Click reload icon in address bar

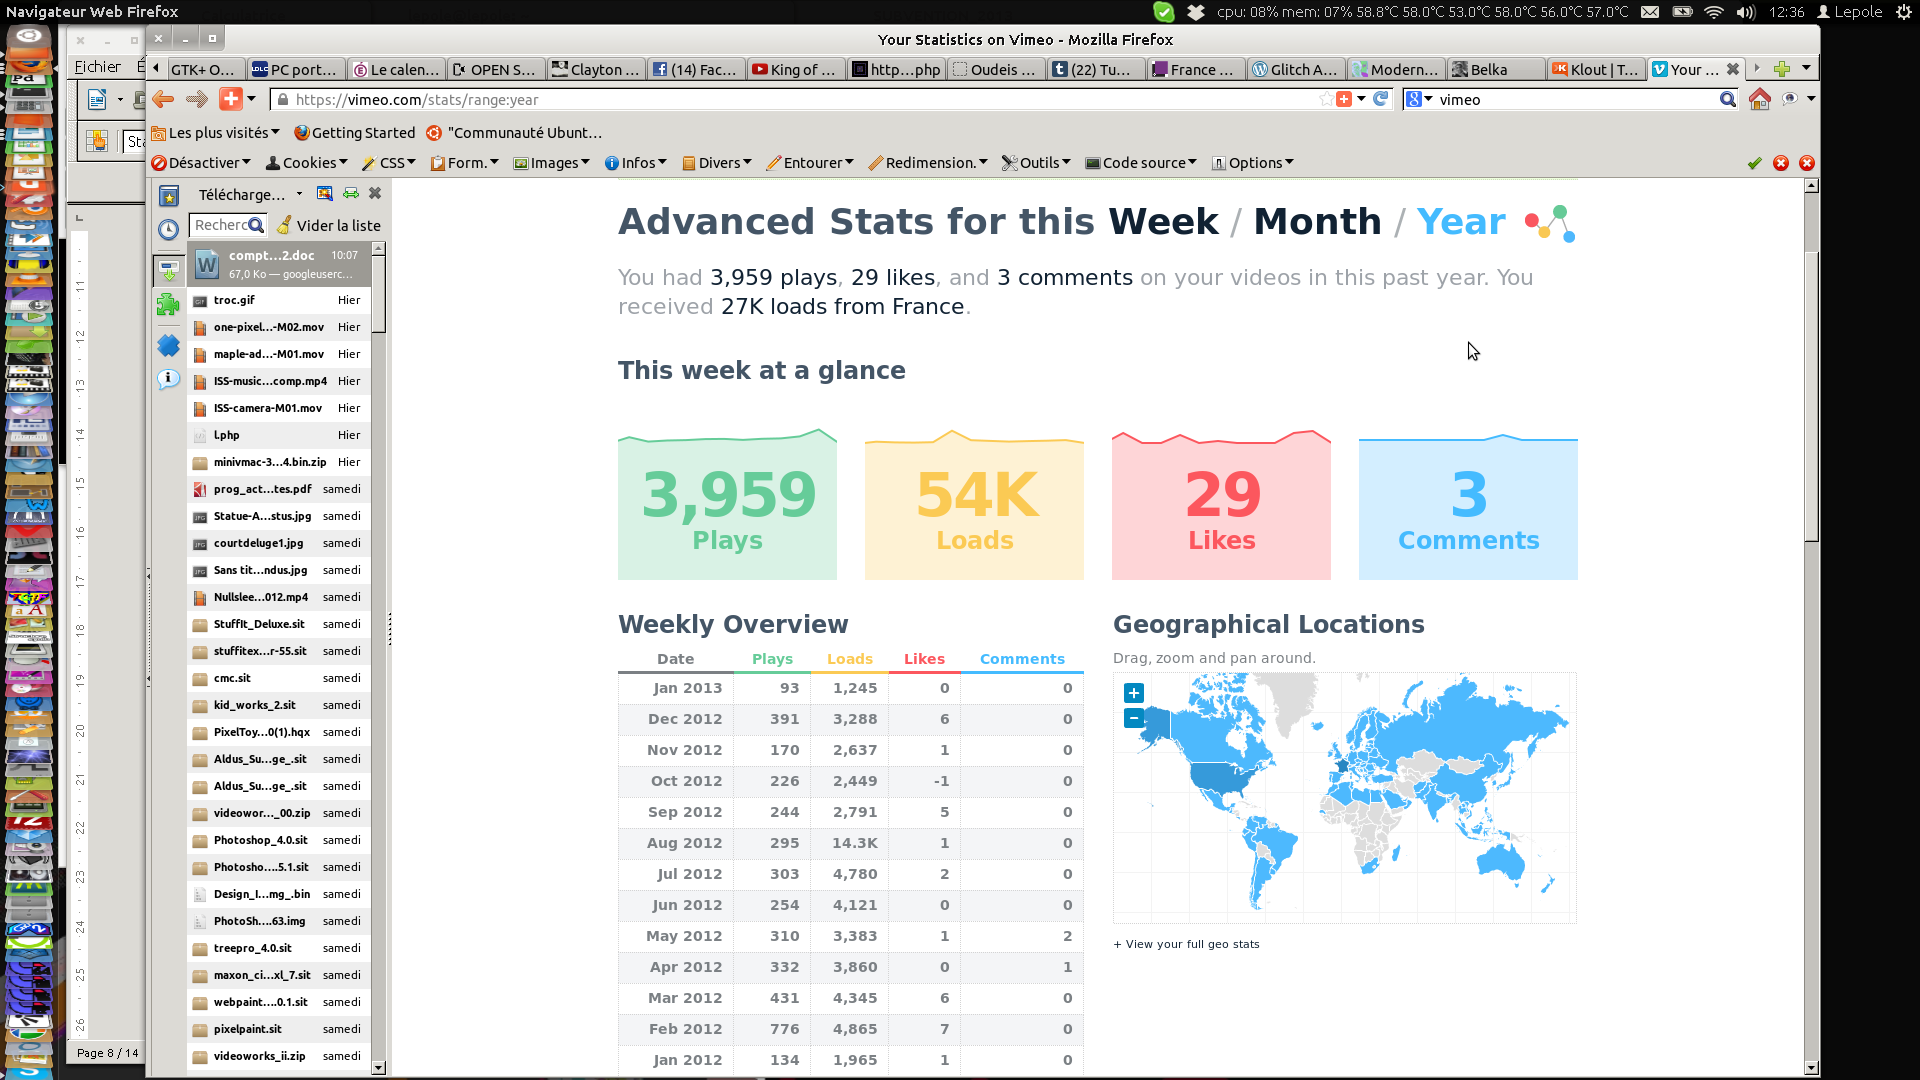[x=1381, y=99]
